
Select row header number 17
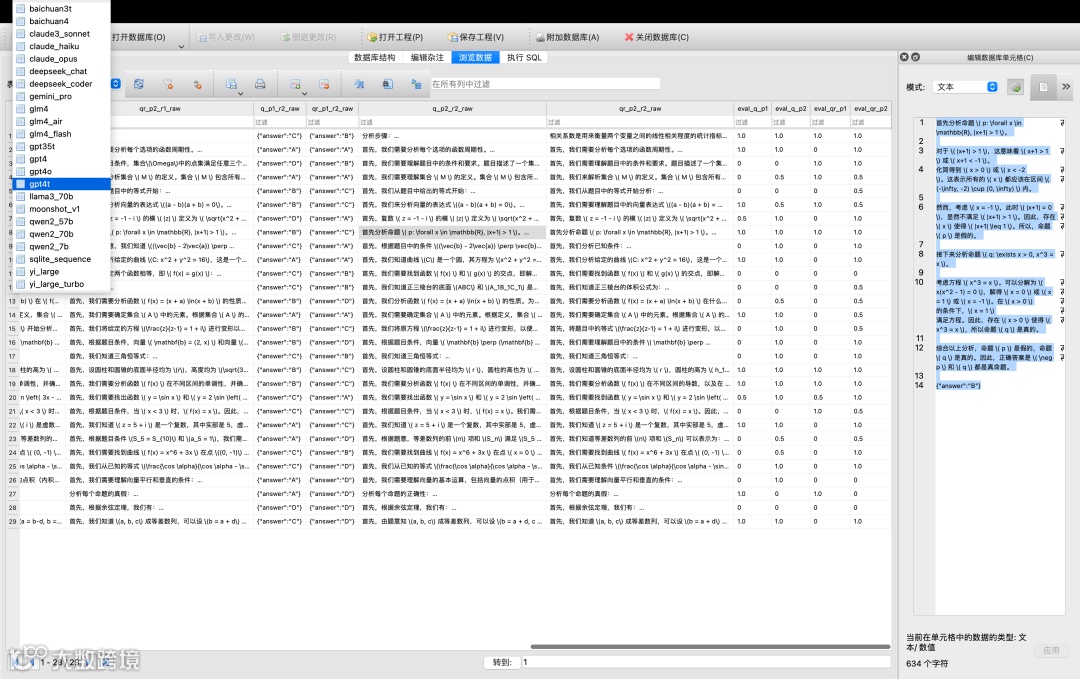tap(12, 356)
